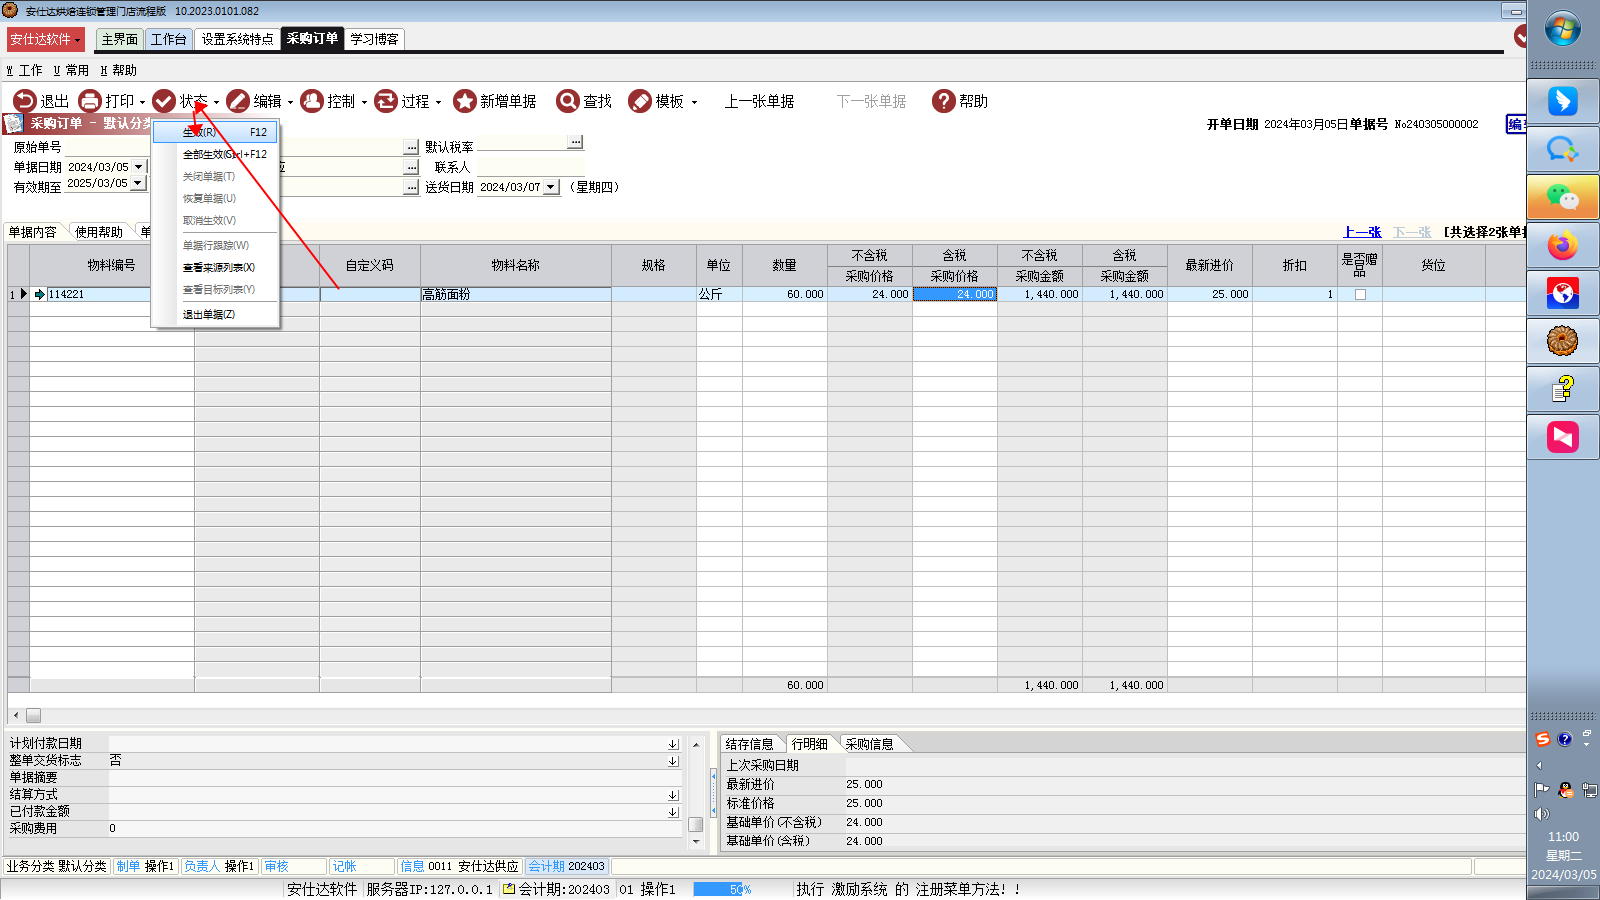Click the 打印 printer icon
This screenshot has height=900, width=1600.
tap(90, 101)
